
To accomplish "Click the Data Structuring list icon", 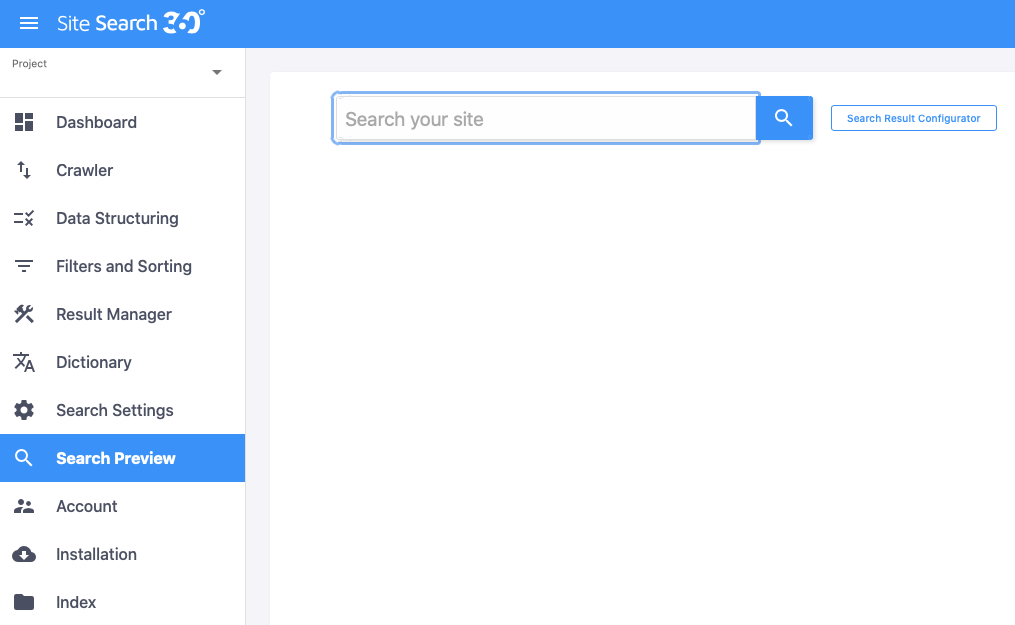I will point(24,218).
